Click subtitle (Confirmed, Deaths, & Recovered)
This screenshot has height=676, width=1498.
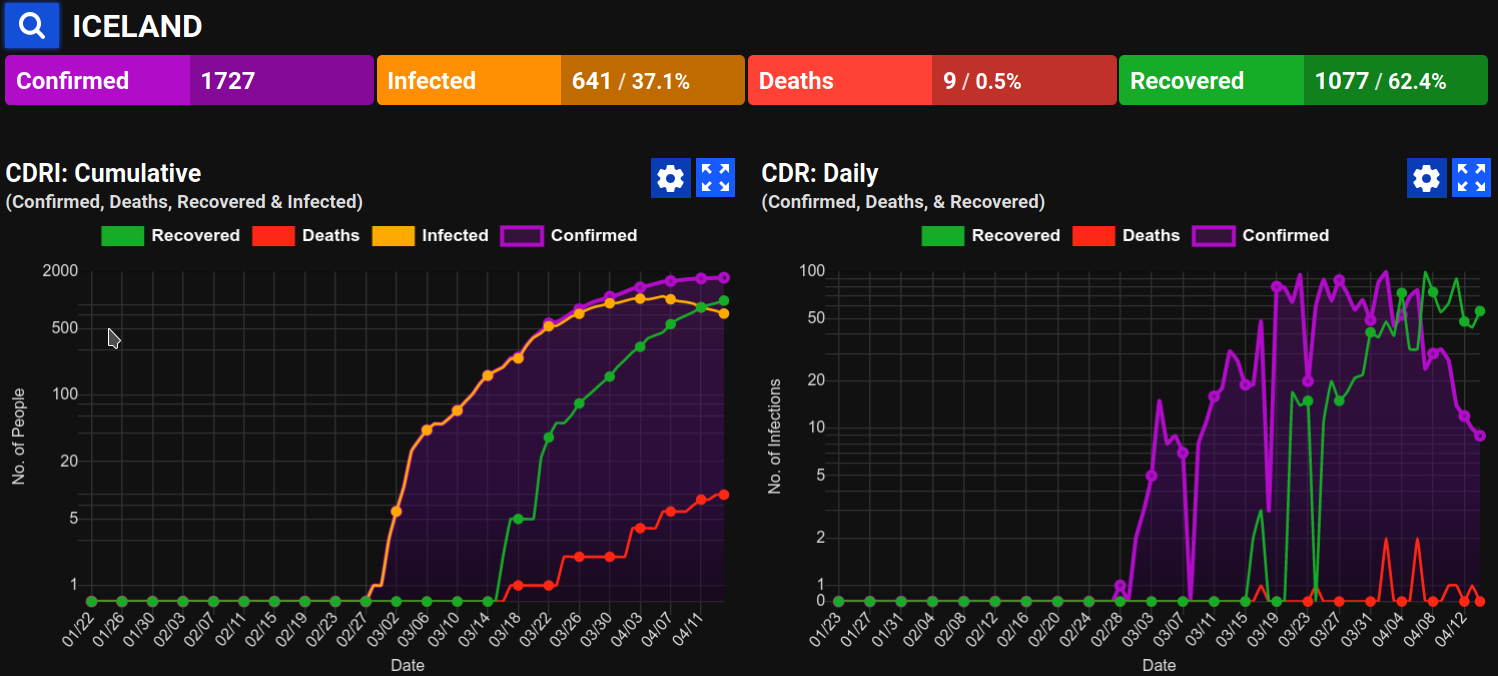903,202
